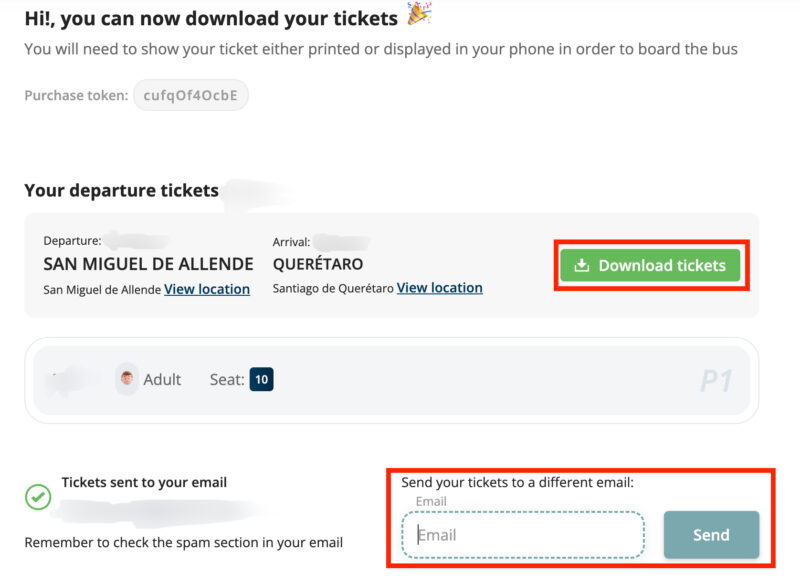Click the Adult passenger type label
Image resolution: width=800 pixels, height=583 pixels.
162,380
